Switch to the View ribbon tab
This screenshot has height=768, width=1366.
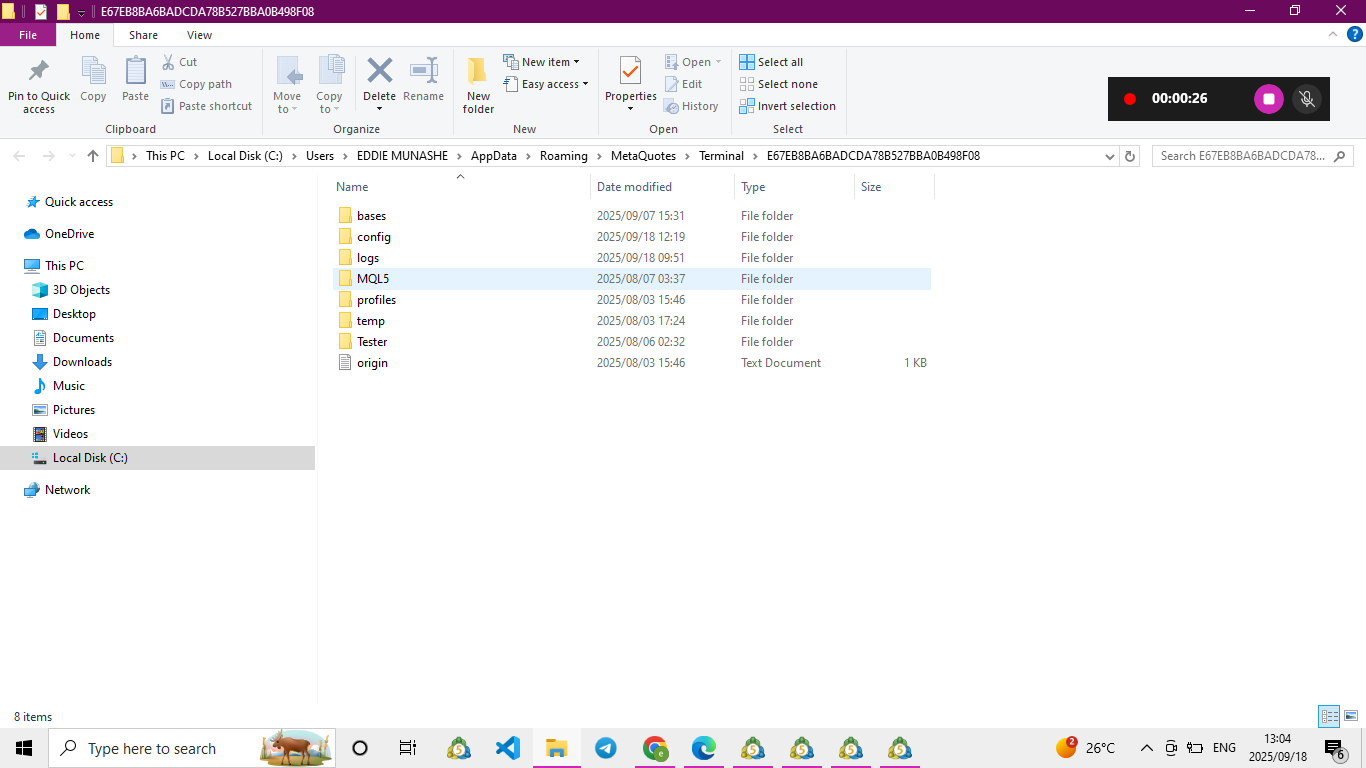coord(199,35)
